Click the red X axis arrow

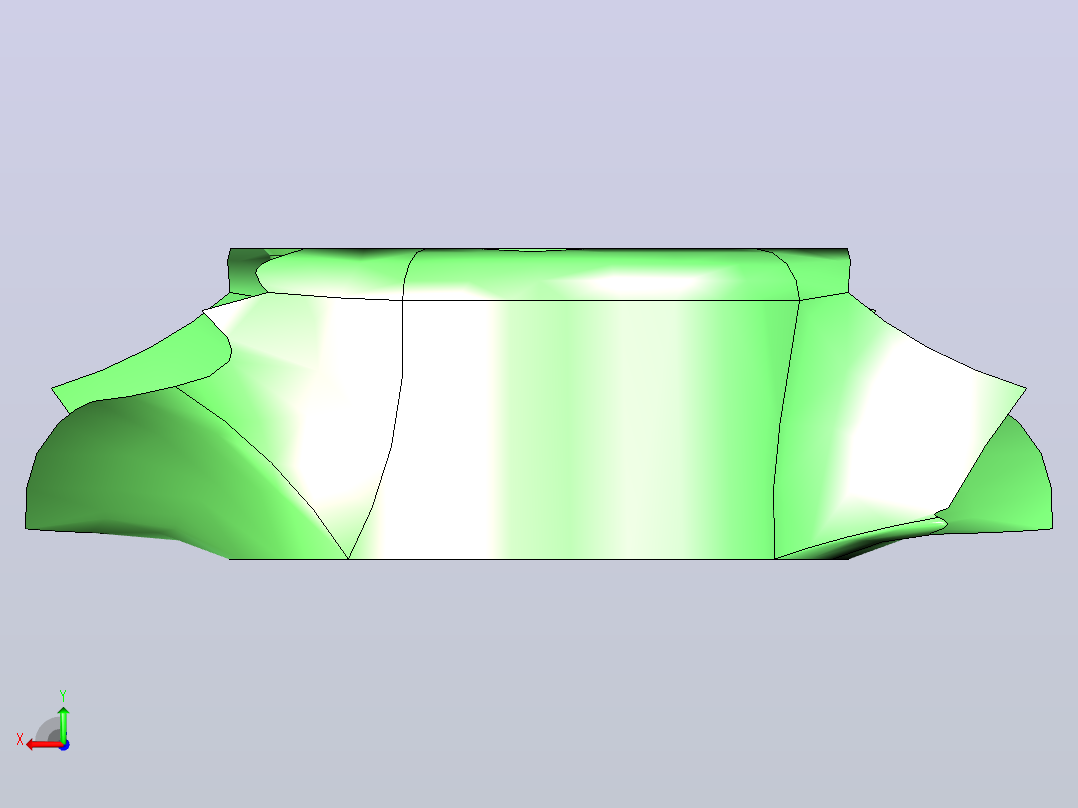[44, 745]
